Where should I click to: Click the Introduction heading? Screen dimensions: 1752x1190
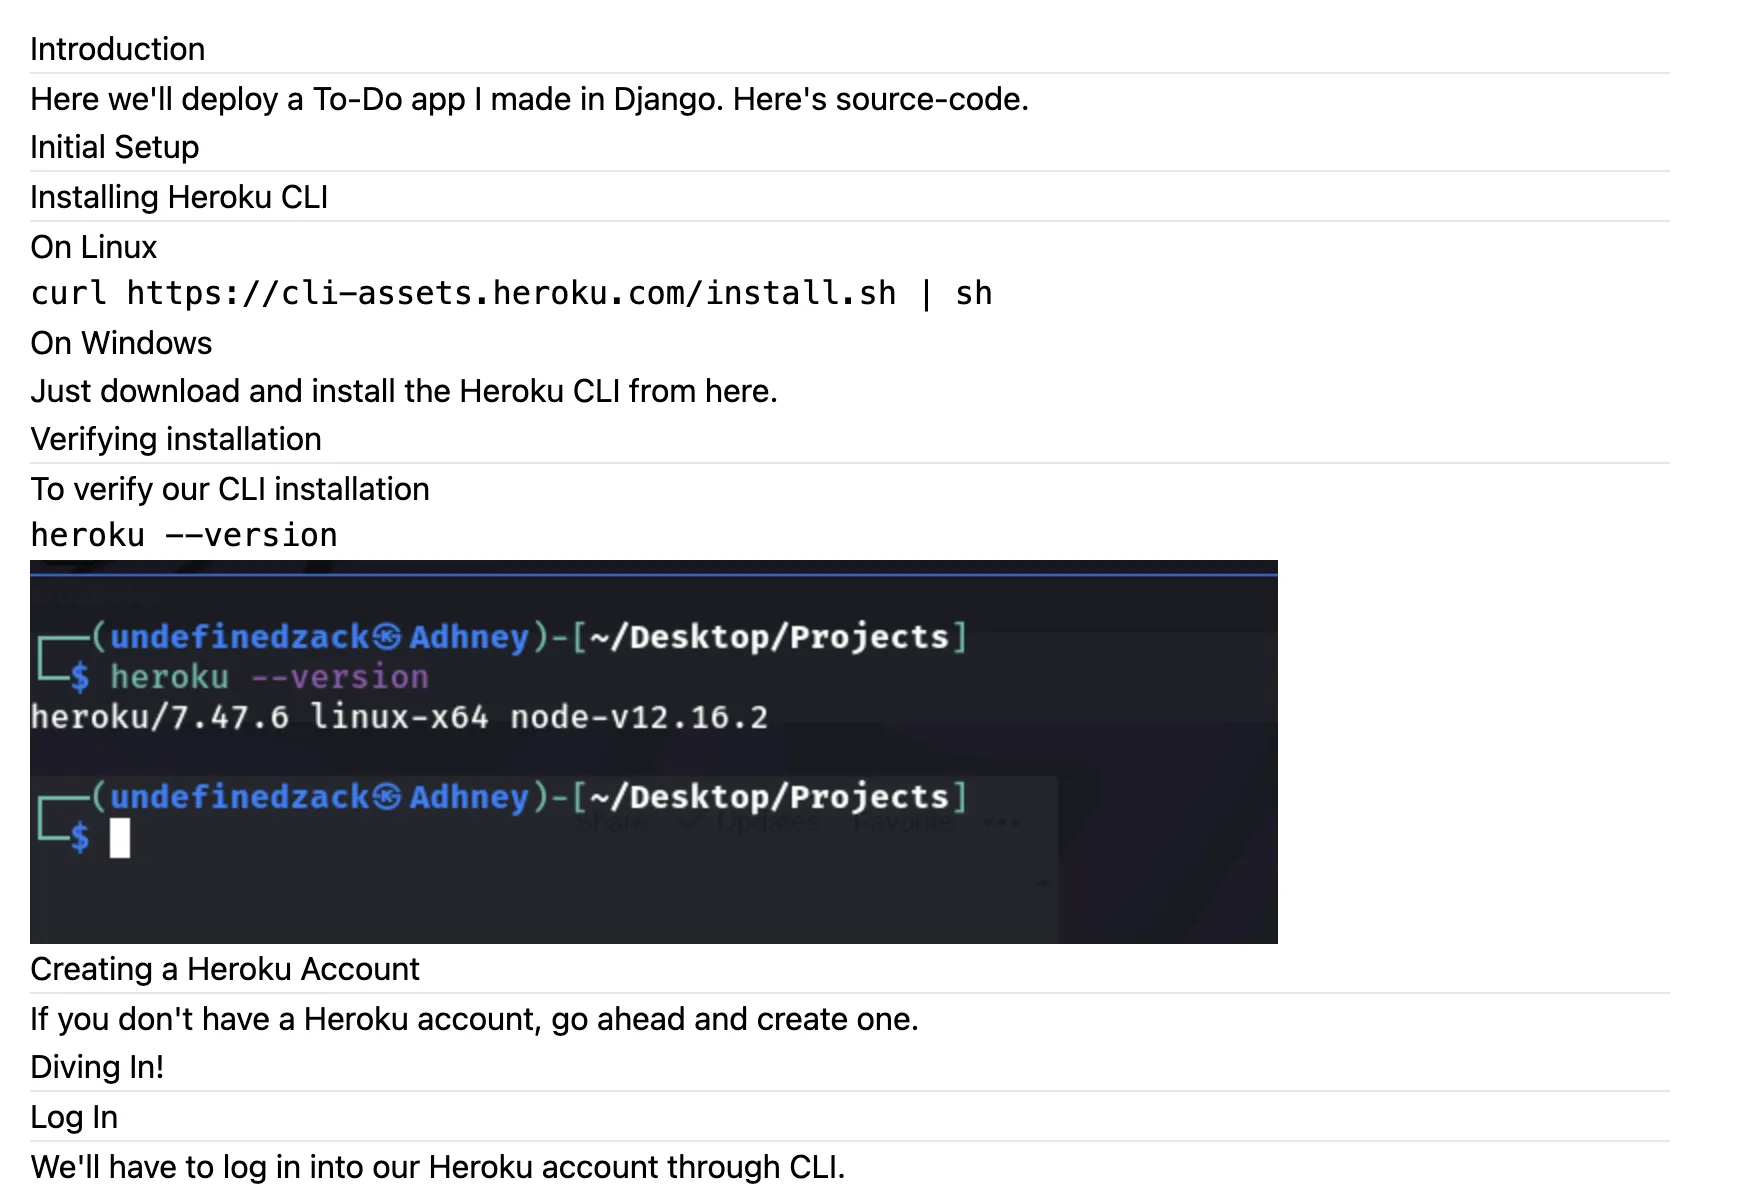117,49
